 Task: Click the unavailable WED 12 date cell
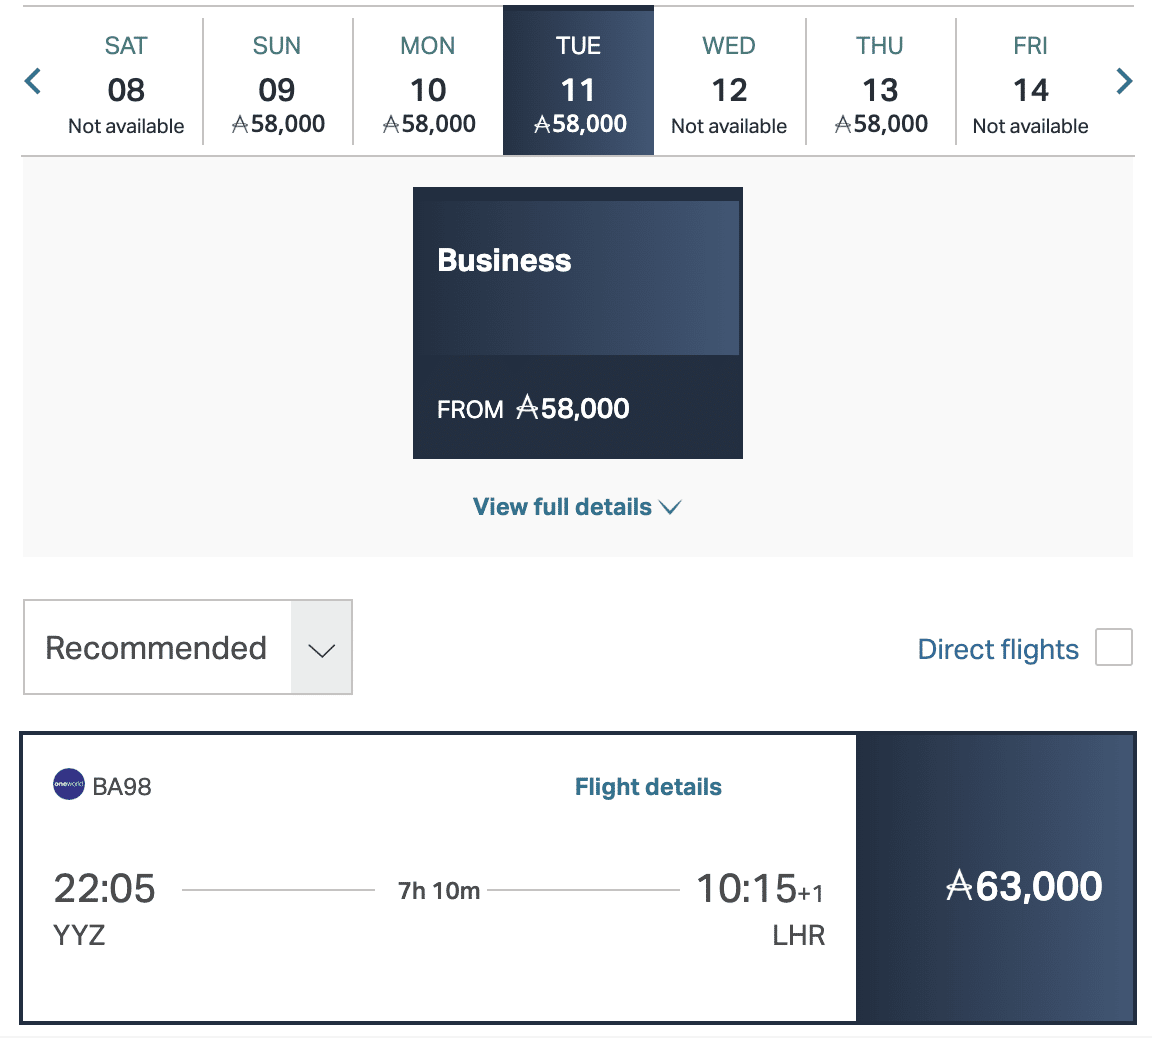[729, 81]
